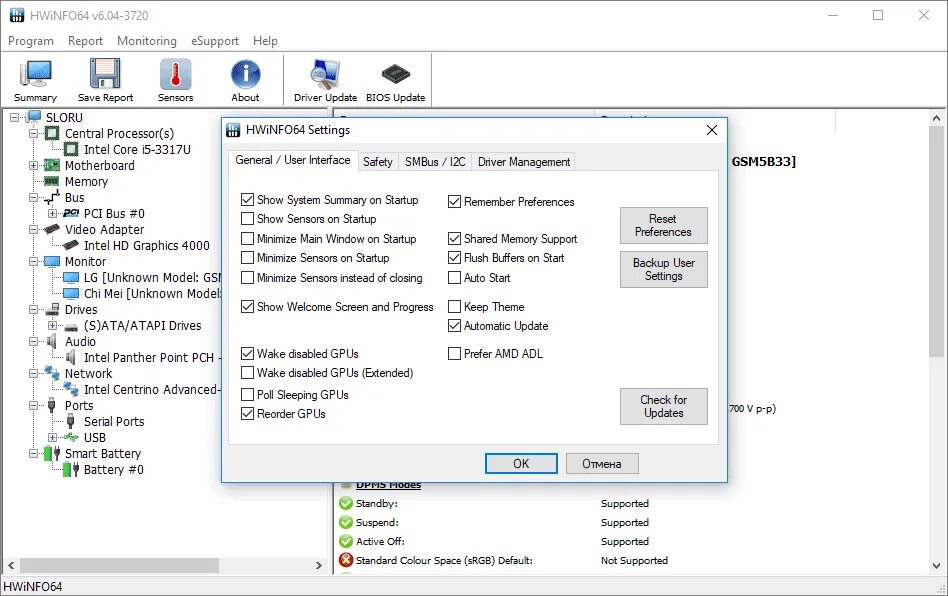This screenshot has height=596, width=948.
Task: Expand the (S)ATA/ATAPI Drives node
Action: (53, 325)
